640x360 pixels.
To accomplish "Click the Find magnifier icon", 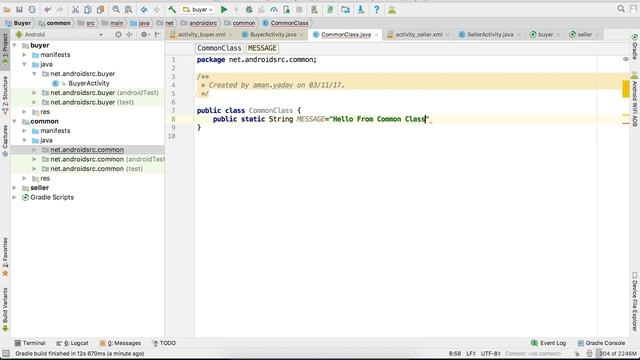I will 116,9.
